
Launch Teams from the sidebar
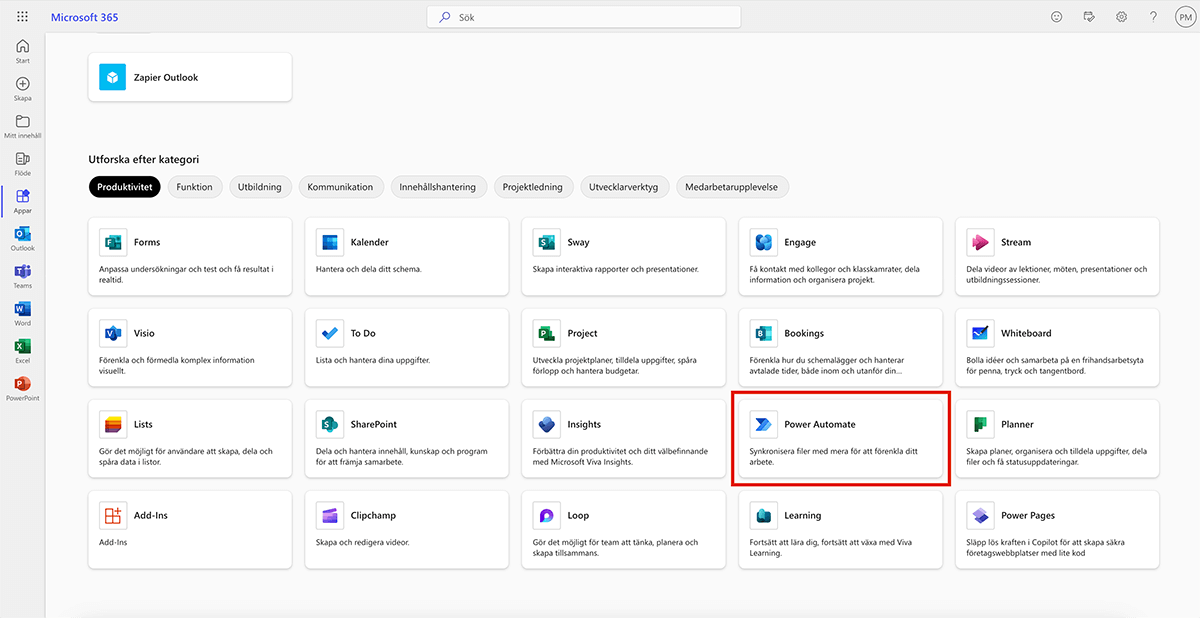click(x=22, y=276)
